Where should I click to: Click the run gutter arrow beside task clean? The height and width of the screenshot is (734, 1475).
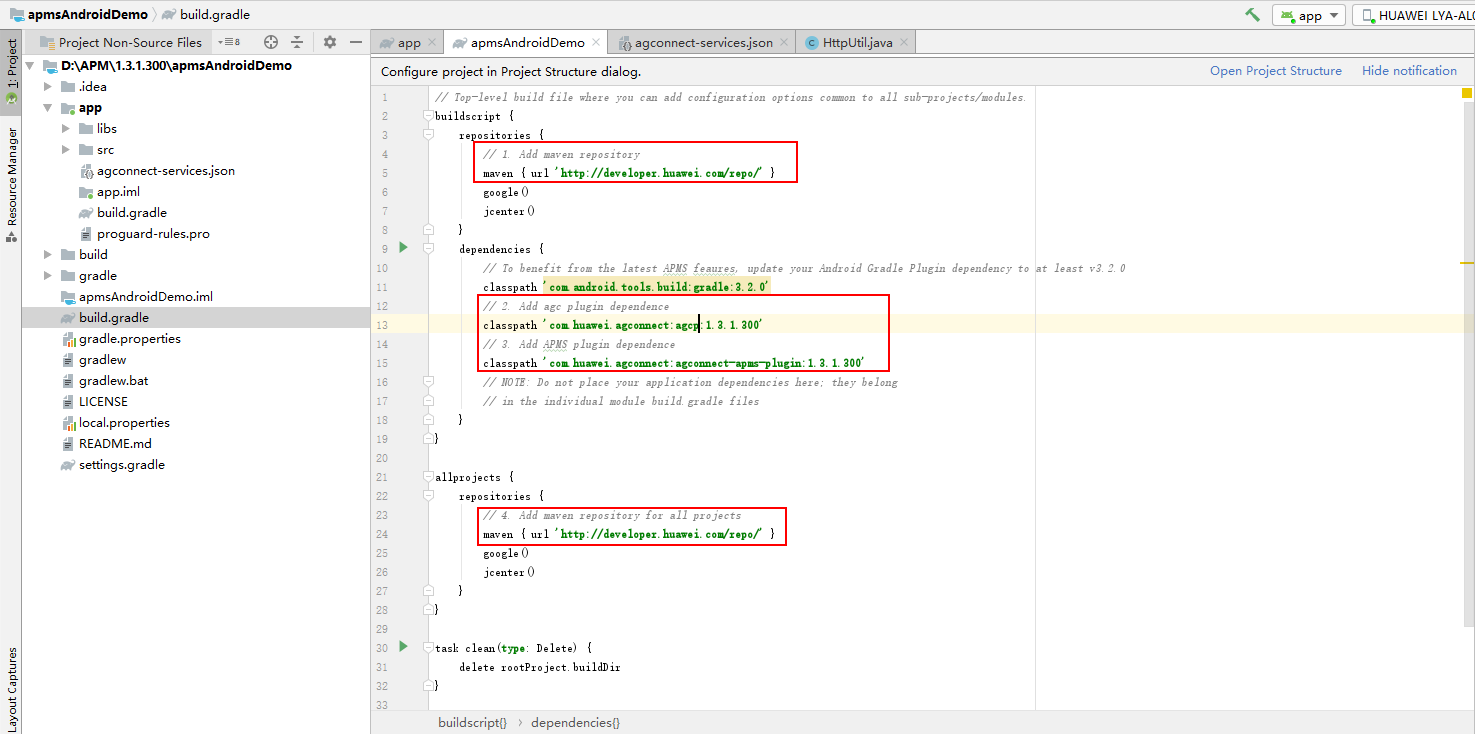coord(403,646)
